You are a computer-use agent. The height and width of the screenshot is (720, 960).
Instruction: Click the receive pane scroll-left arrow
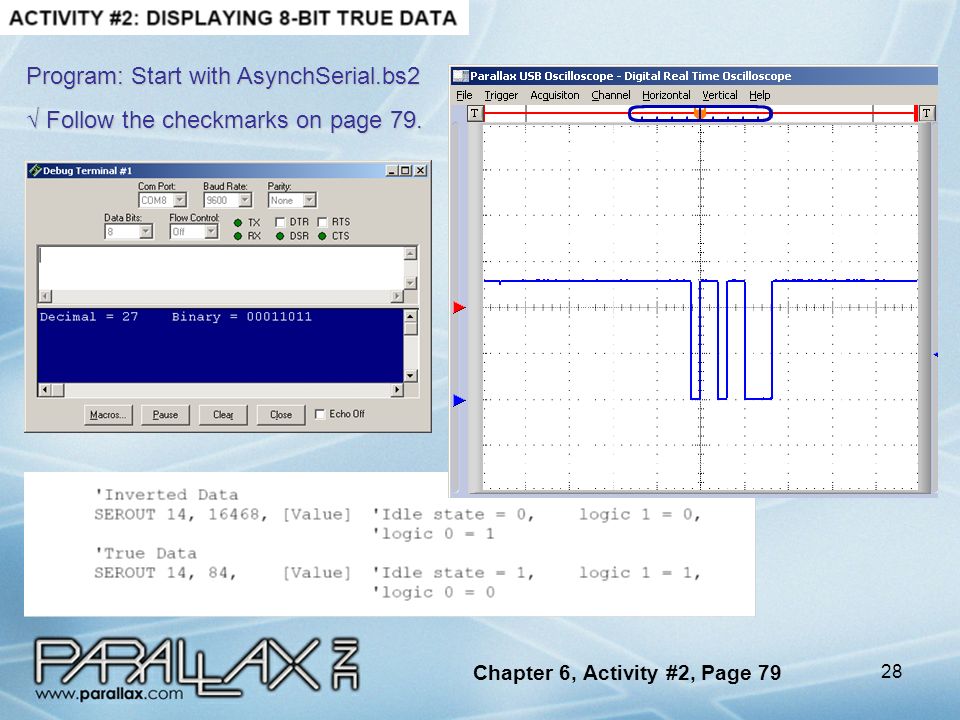tap(44, 389)
